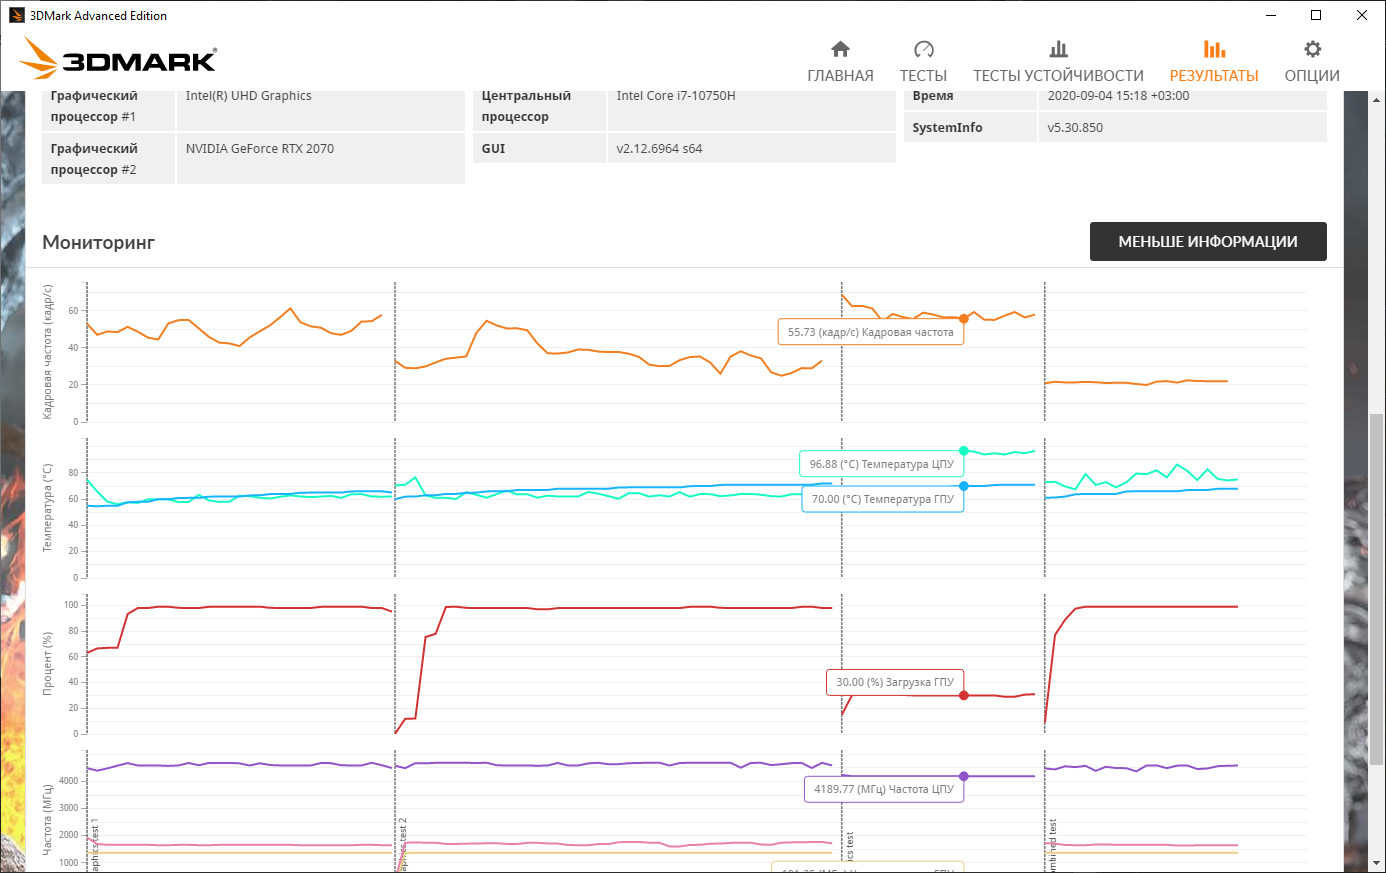
Task: Click the 2020-09-04 15:18 time value
Action: [x=1118, y=96]
